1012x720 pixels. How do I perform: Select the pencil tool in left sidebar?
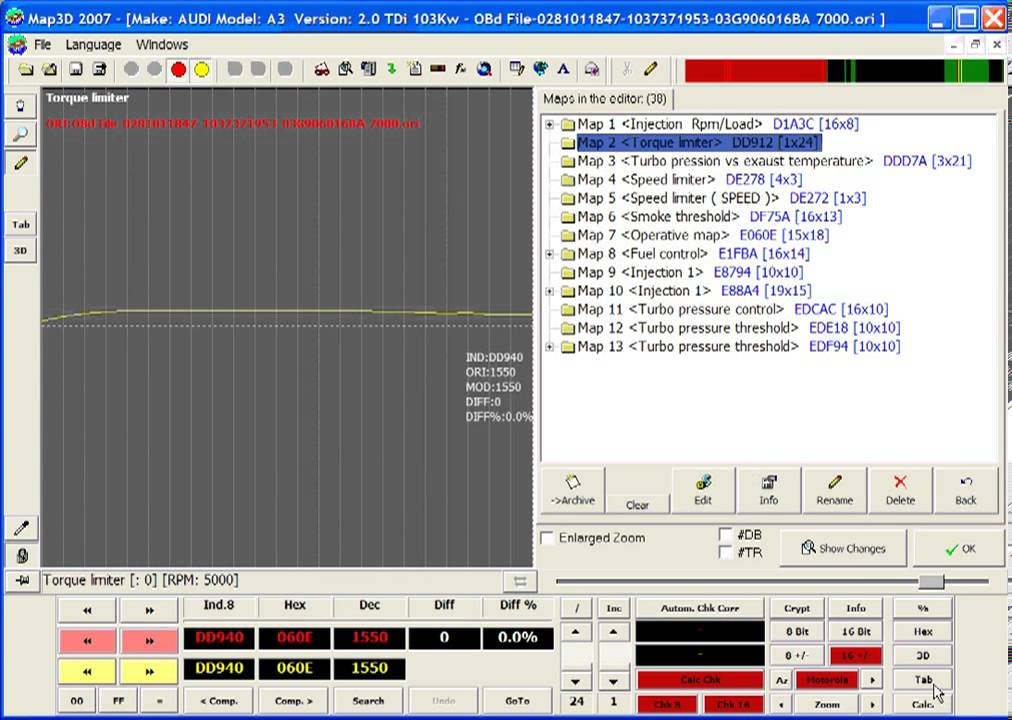tap(21, 163)
